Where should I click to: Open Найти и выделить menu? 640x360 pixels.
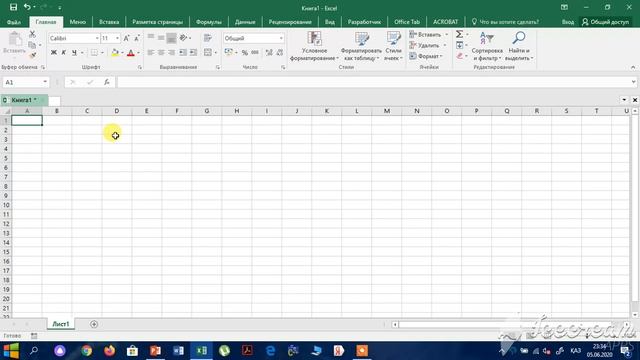tap(519, 46)
